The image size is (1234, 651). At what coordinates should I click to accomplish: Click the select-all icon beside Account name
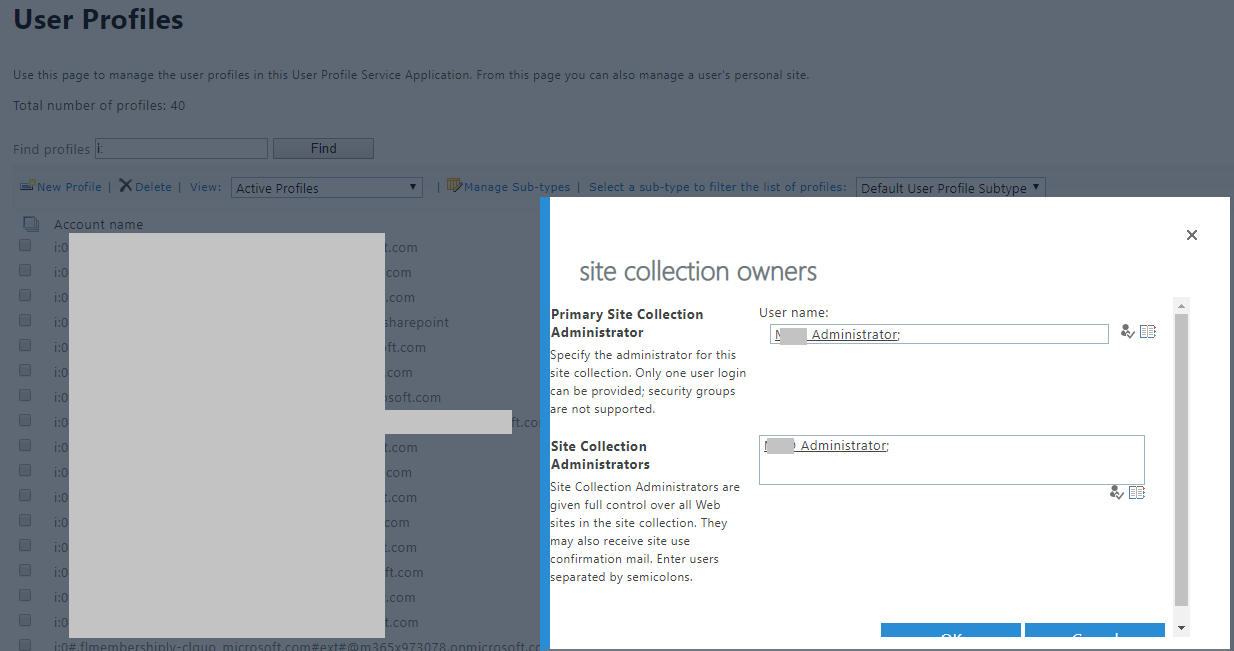pyautogui.click(x=30, y=224)
